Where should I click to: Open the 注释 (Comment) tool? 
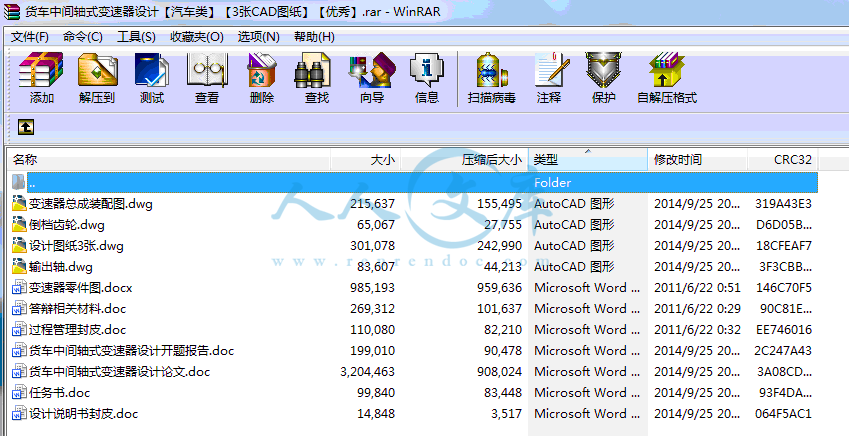pyautogui.click(x=552, y=70)
